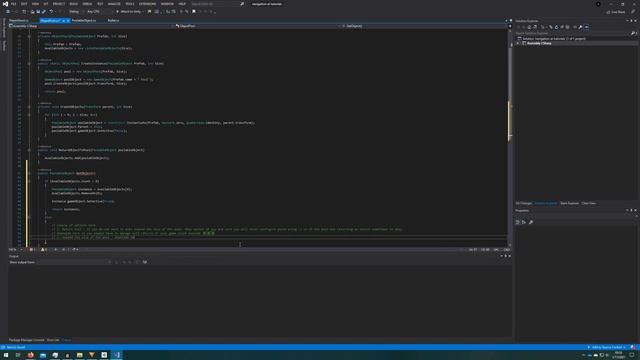
Task: Switch to Team Explorer tab
Action: [x=569, y=203]
